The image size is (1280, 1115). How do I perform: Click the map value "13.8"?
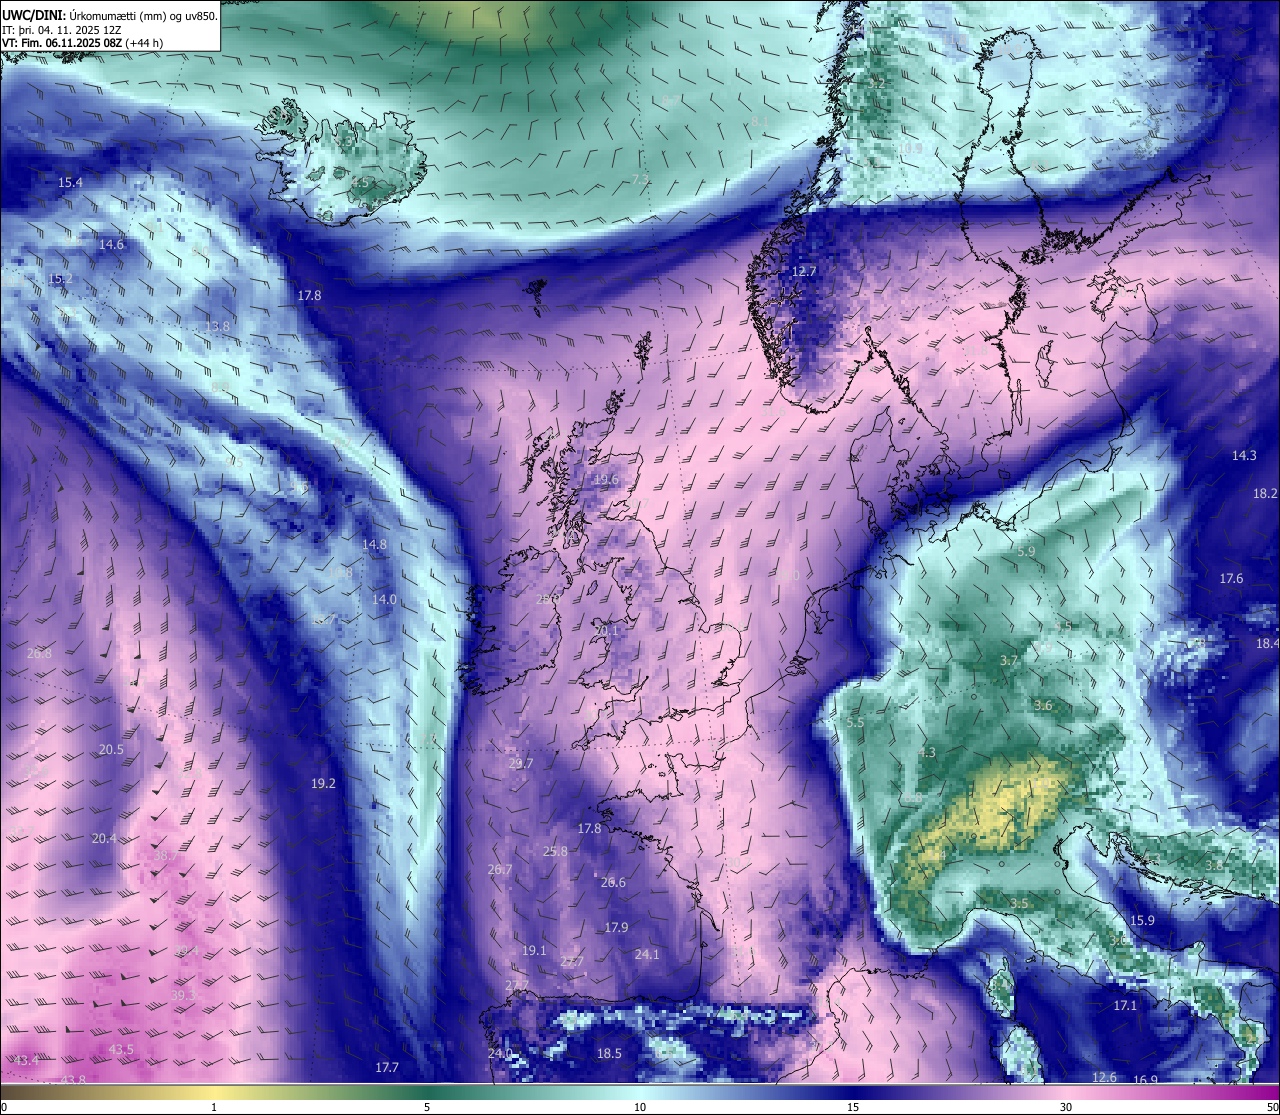coord(217,327)
